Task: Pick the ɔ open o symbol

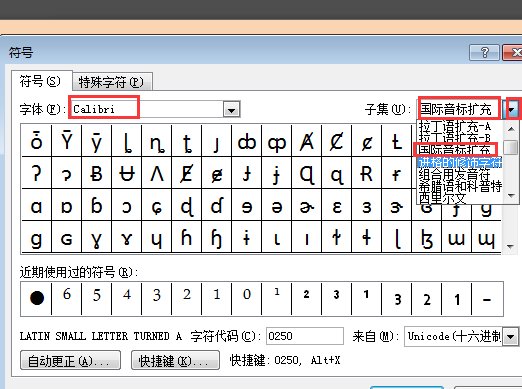Action: click(x=127, y=205)
